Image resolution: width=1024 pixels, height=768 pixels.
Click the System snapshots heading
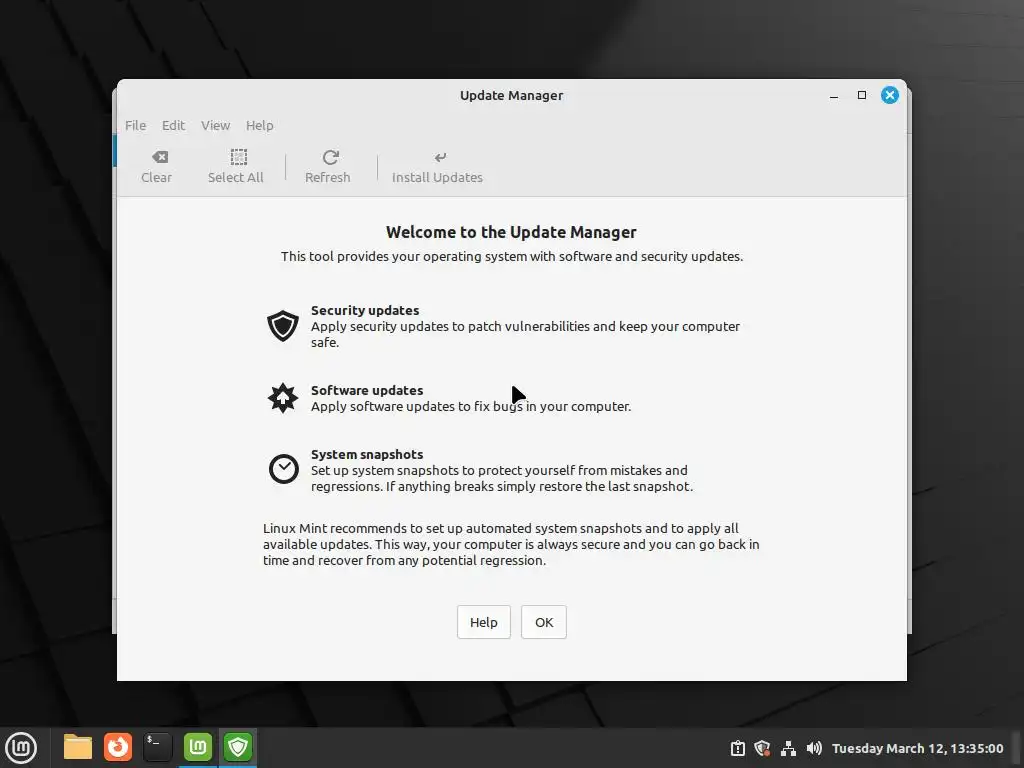pos(367,455)
